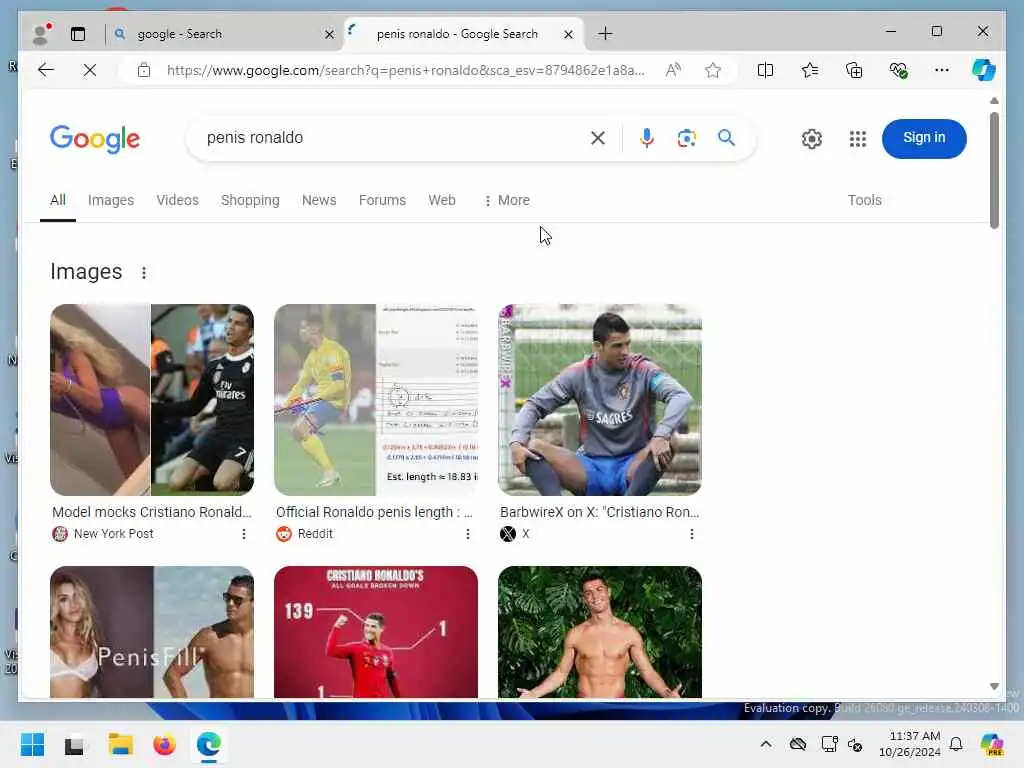Click the scrollbar down arrow
This screenshot has width=1024, height=768.
pyautogui.click(x=994, y=686)
